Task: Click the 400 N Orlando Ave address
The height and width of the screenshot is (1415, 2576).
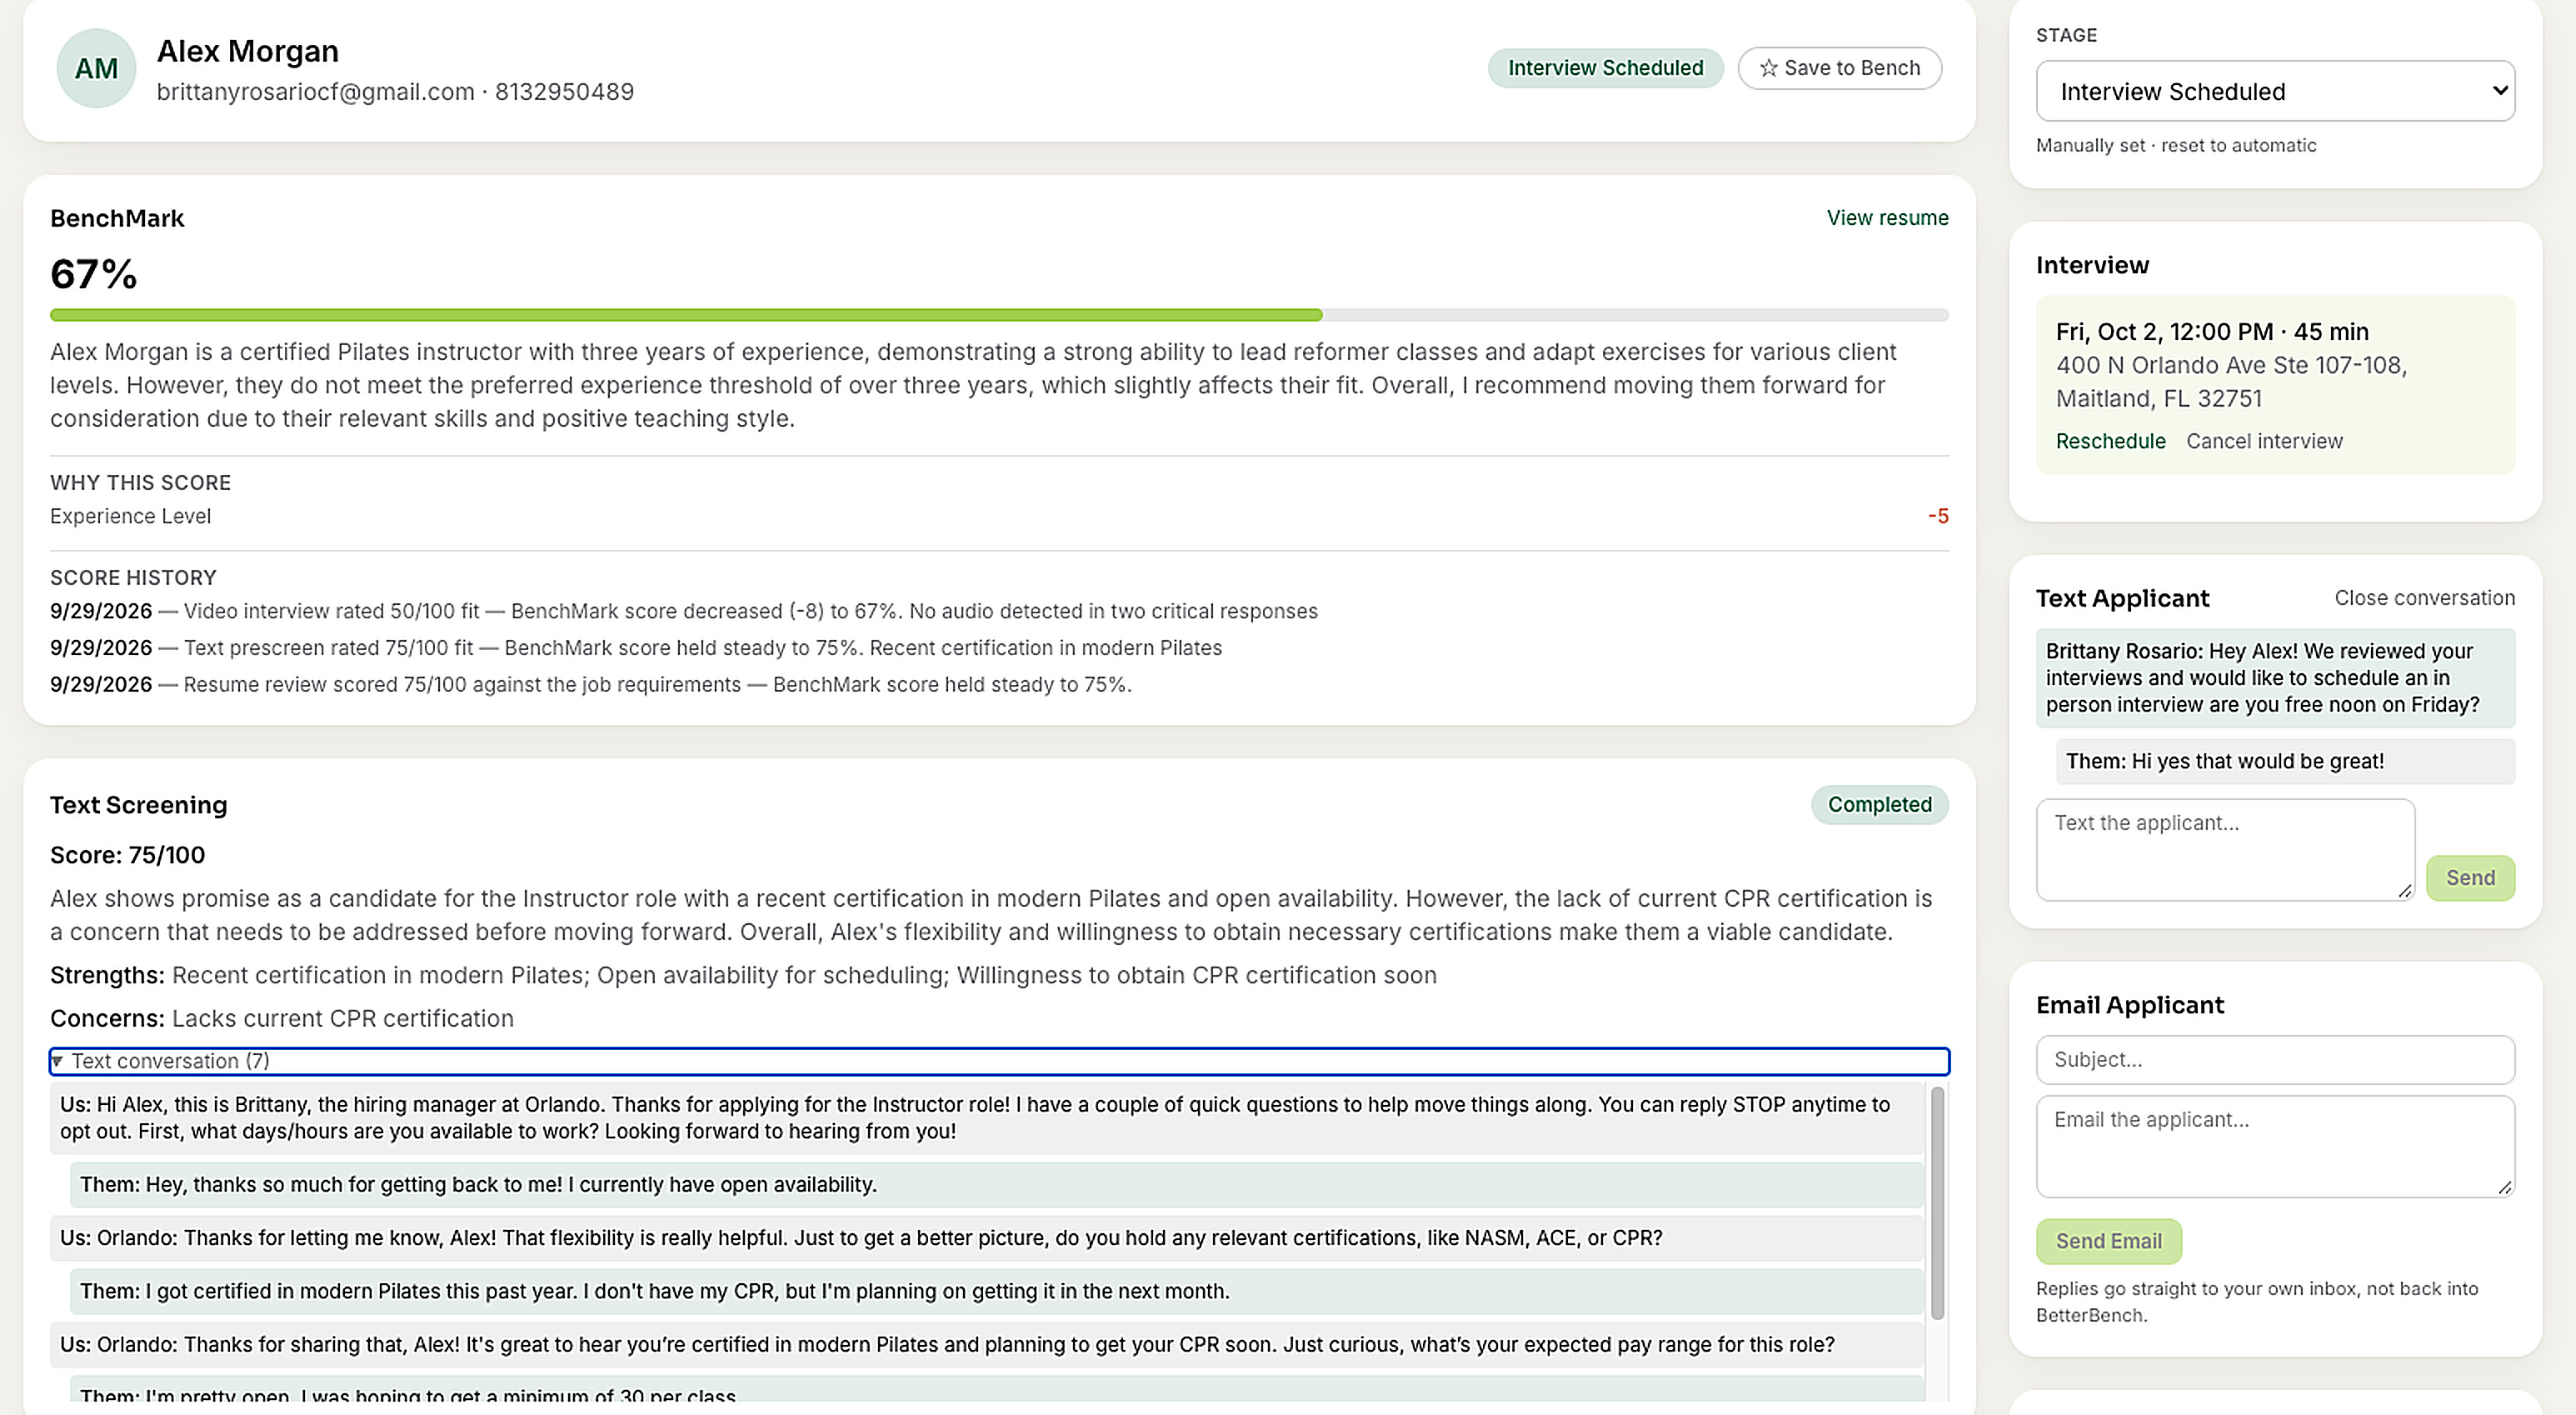Action: (2231, 382)
